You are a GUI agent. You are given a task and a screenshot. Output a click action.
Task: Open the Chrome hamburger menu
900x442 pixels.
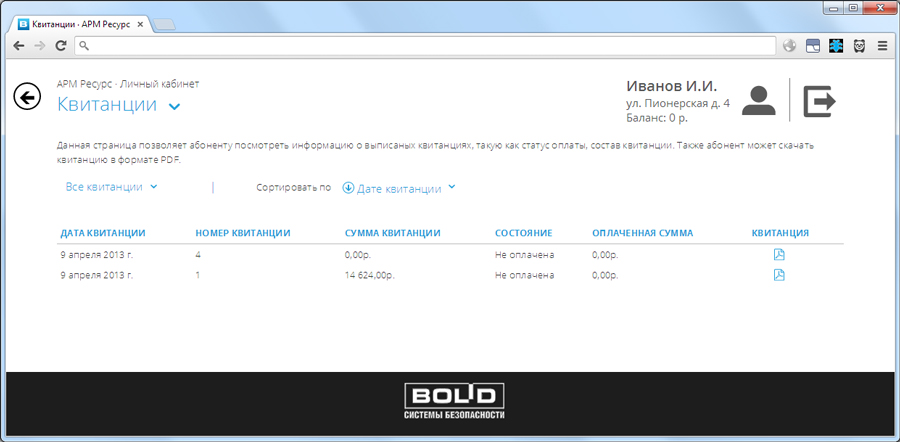[882, 45]
